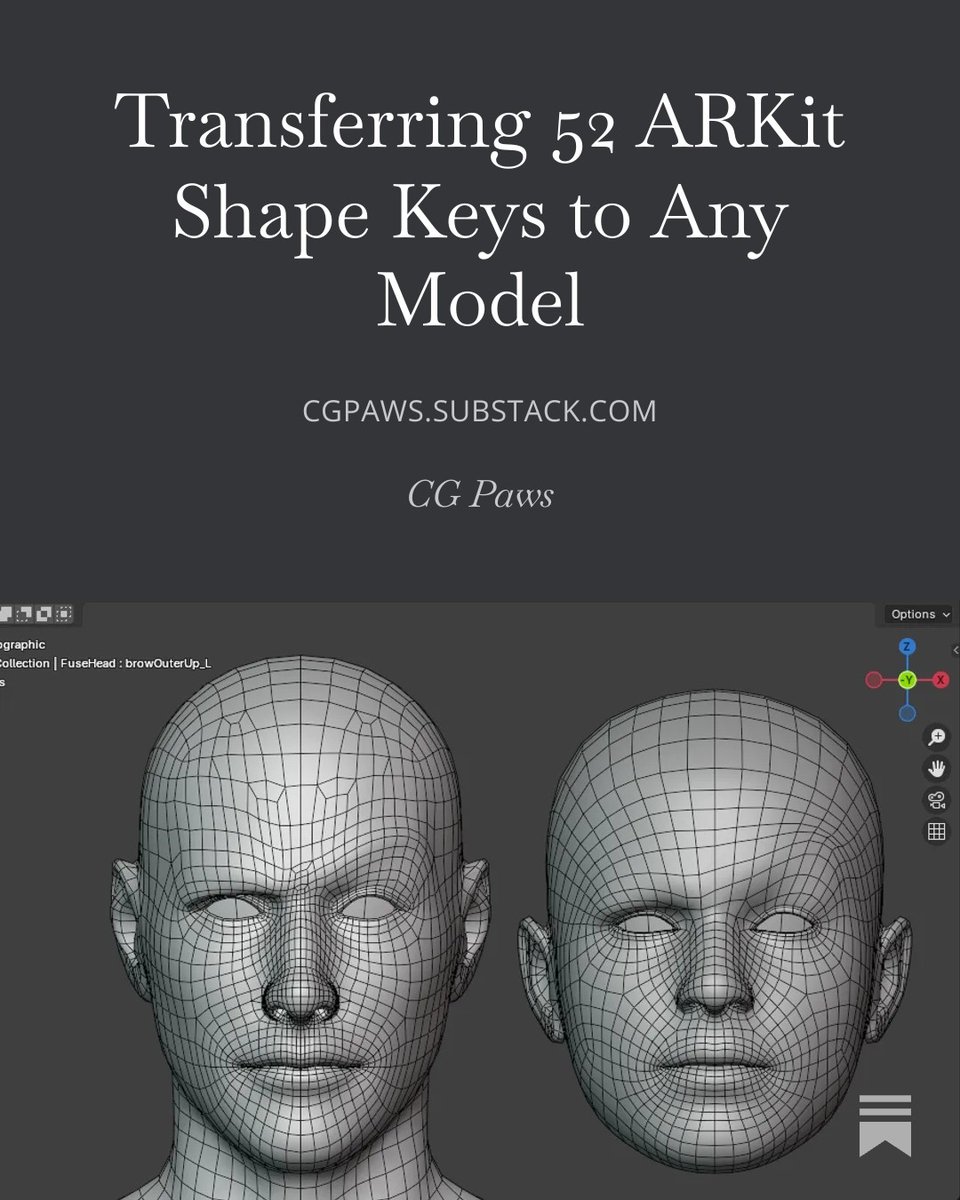
Task: Select the intersect selection mode icon
Action: (x=64, y=614)
